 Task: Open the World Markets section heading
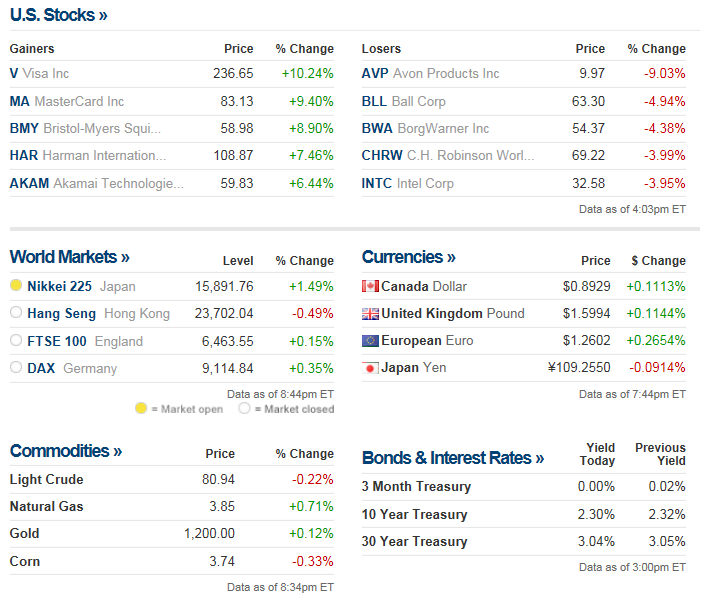pos(70,257)
